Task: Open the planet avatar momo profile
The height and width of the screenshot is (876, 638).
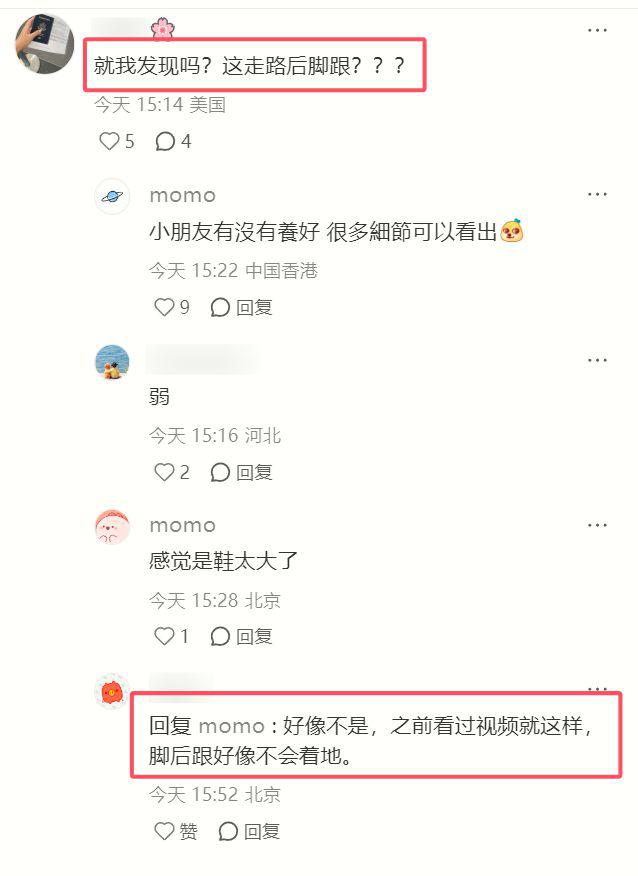Action: coord(112,197)
